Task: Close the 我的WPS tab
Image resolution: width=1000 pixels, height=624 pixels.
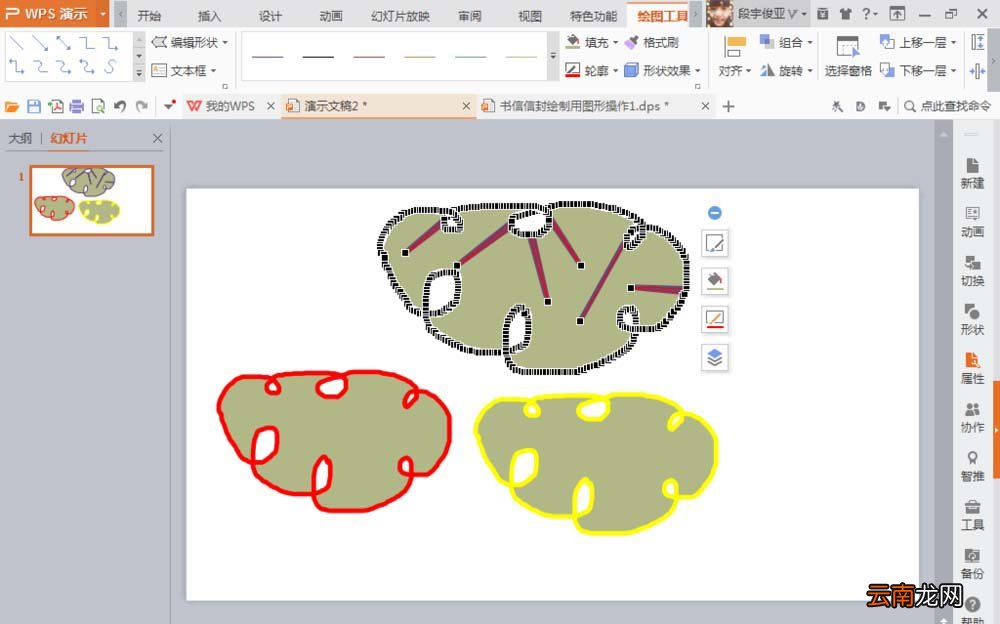Action: point(270,106)
